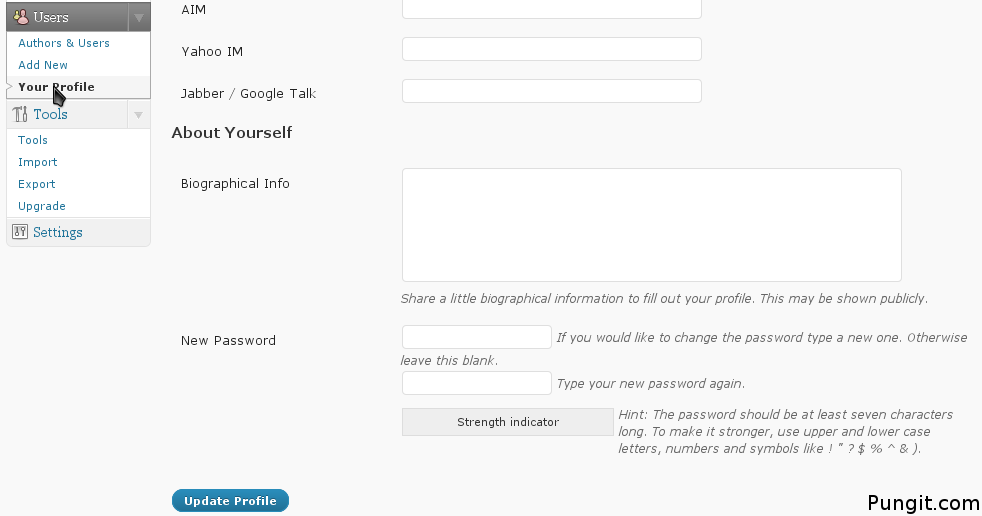Open Authors & Users submenu item
982x516 pixels.
[64, 43]
